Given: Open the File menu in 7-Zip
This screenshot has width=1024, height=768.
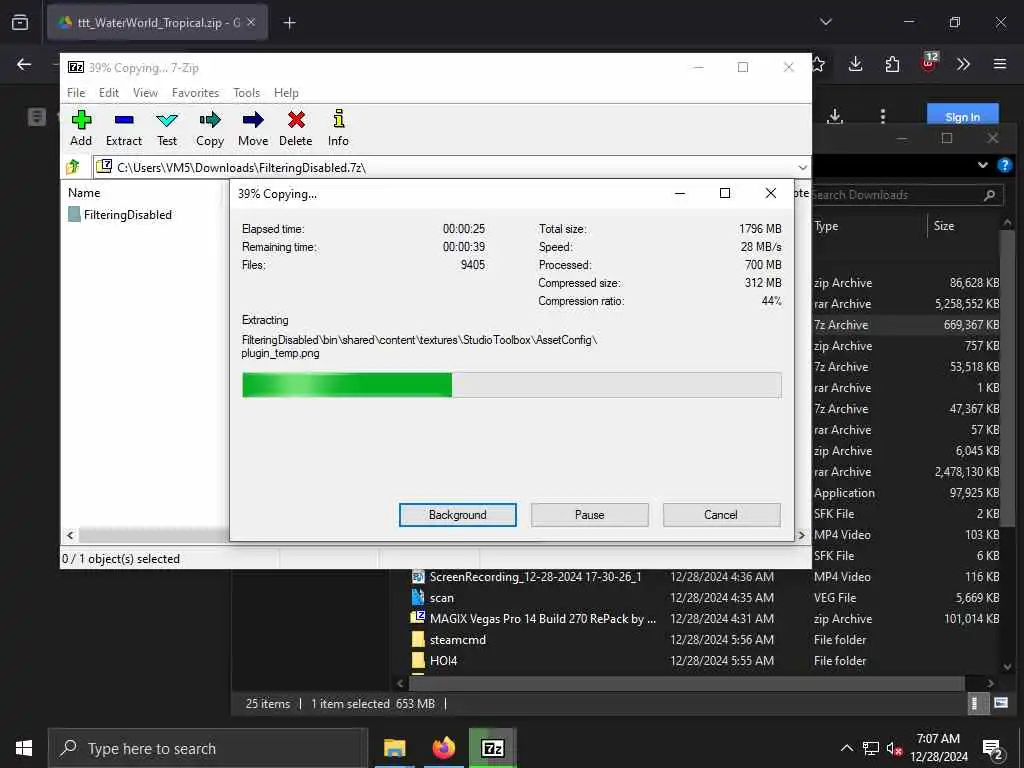Looking at the screenshot, I should (76, 93).
